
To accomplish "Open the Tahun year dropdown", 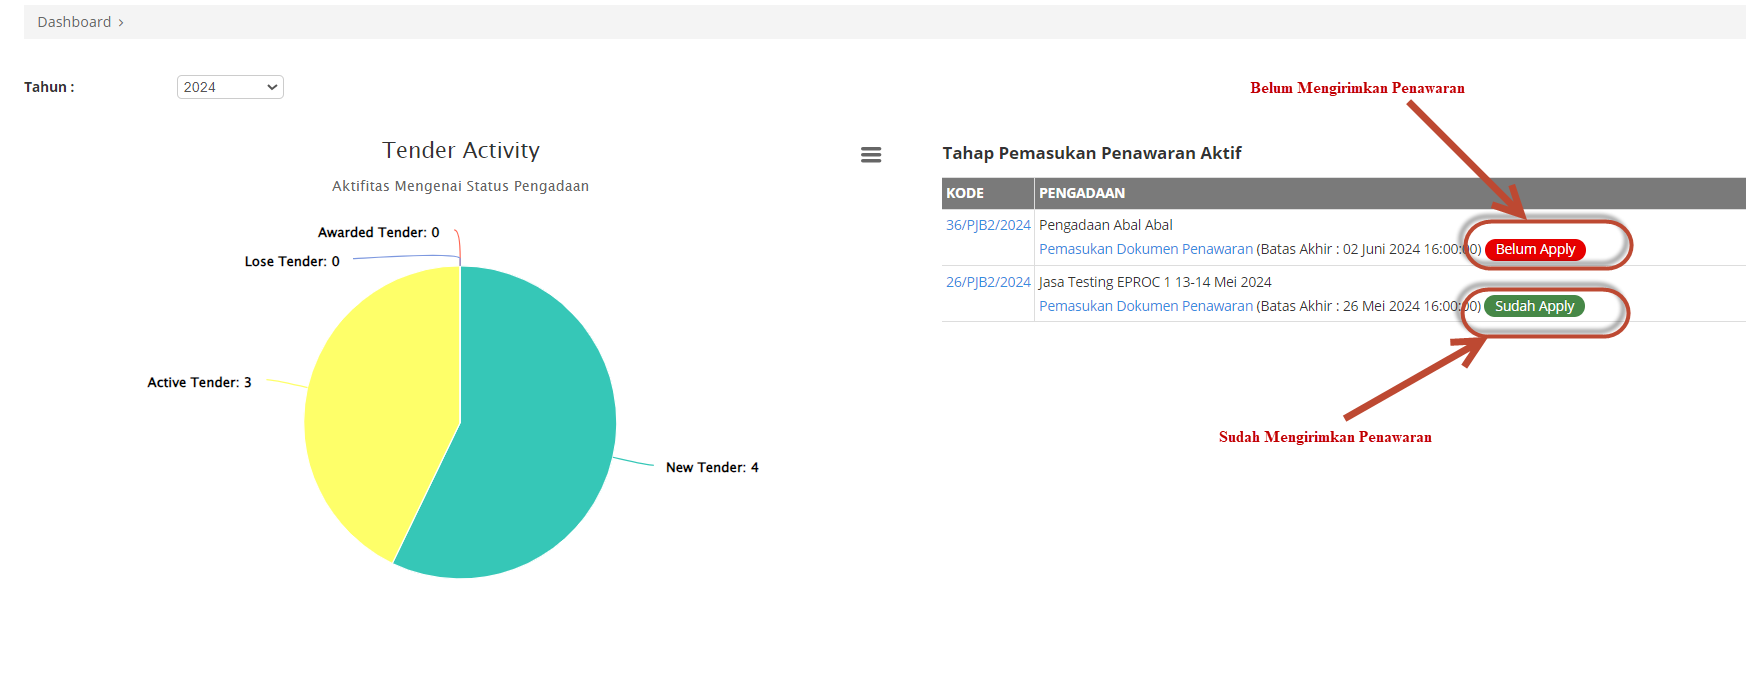I will pos(230,87).
